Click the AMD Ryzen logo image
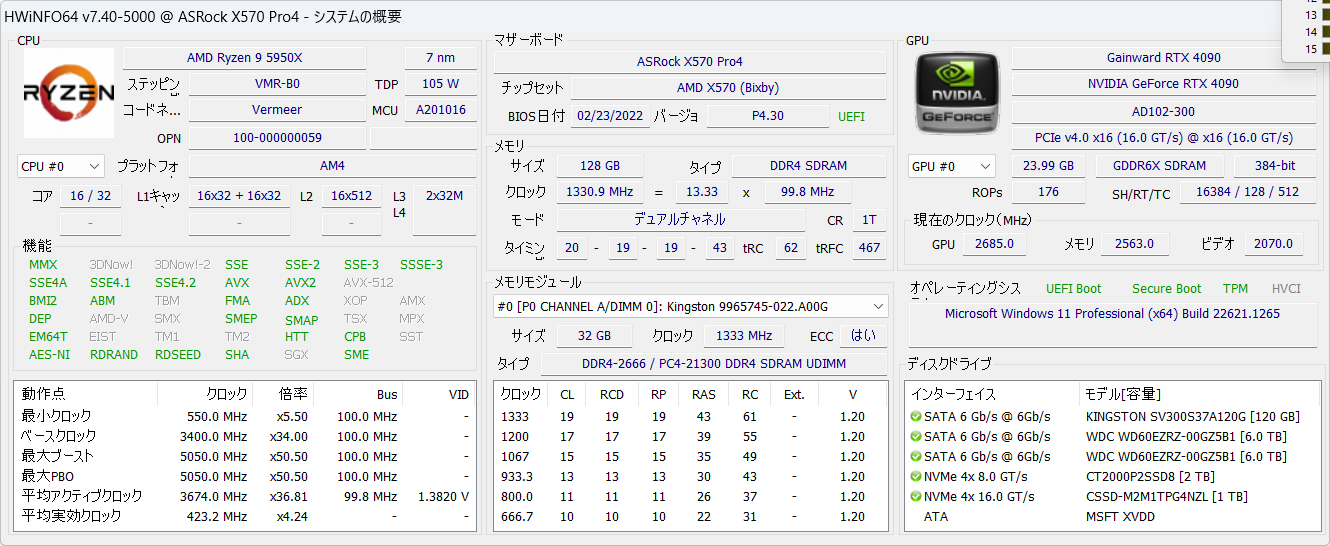Viewport: 1330px width, 546px height. (69, 93)
